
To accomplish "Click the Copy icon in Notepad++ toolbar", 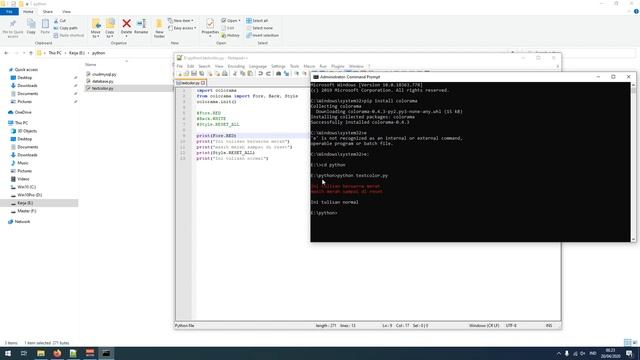I will [x=242, y=73].
